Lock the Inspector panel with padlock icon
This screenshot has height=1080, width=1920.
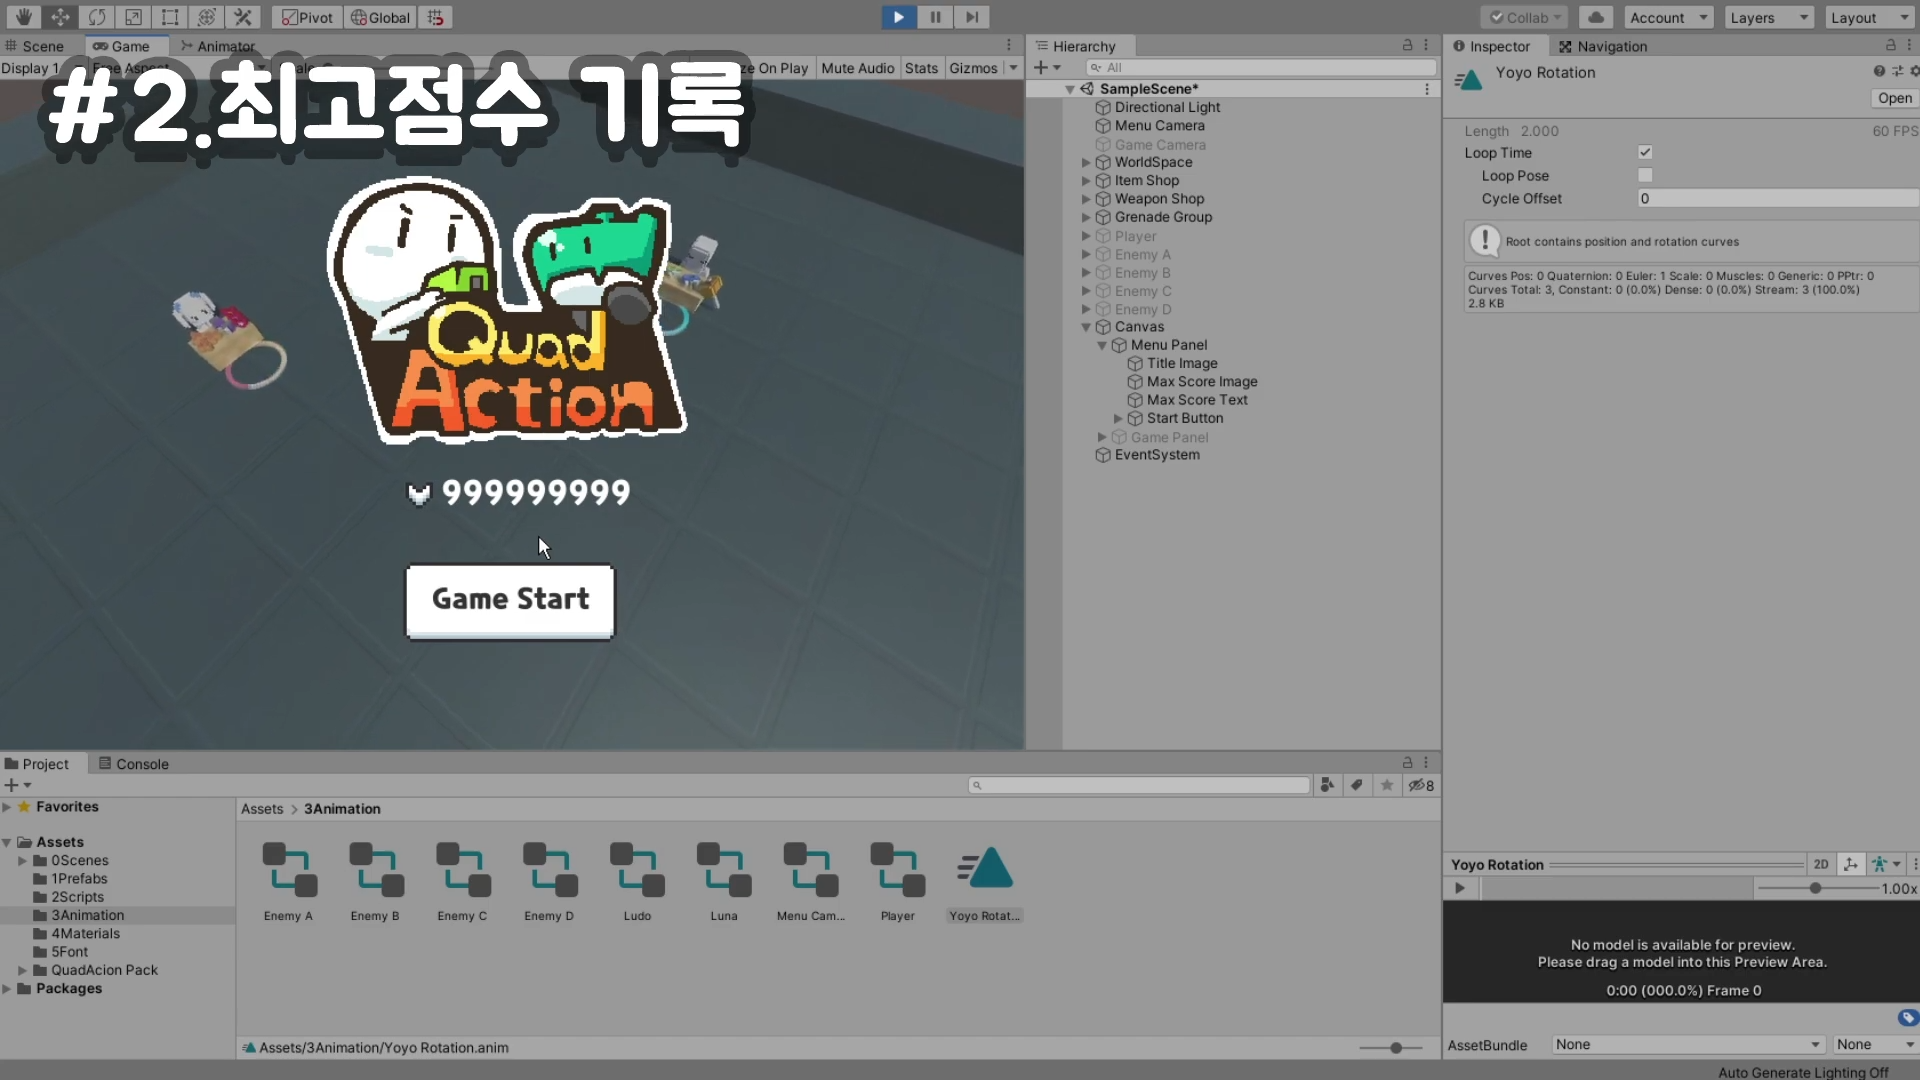pos(1890,45)
